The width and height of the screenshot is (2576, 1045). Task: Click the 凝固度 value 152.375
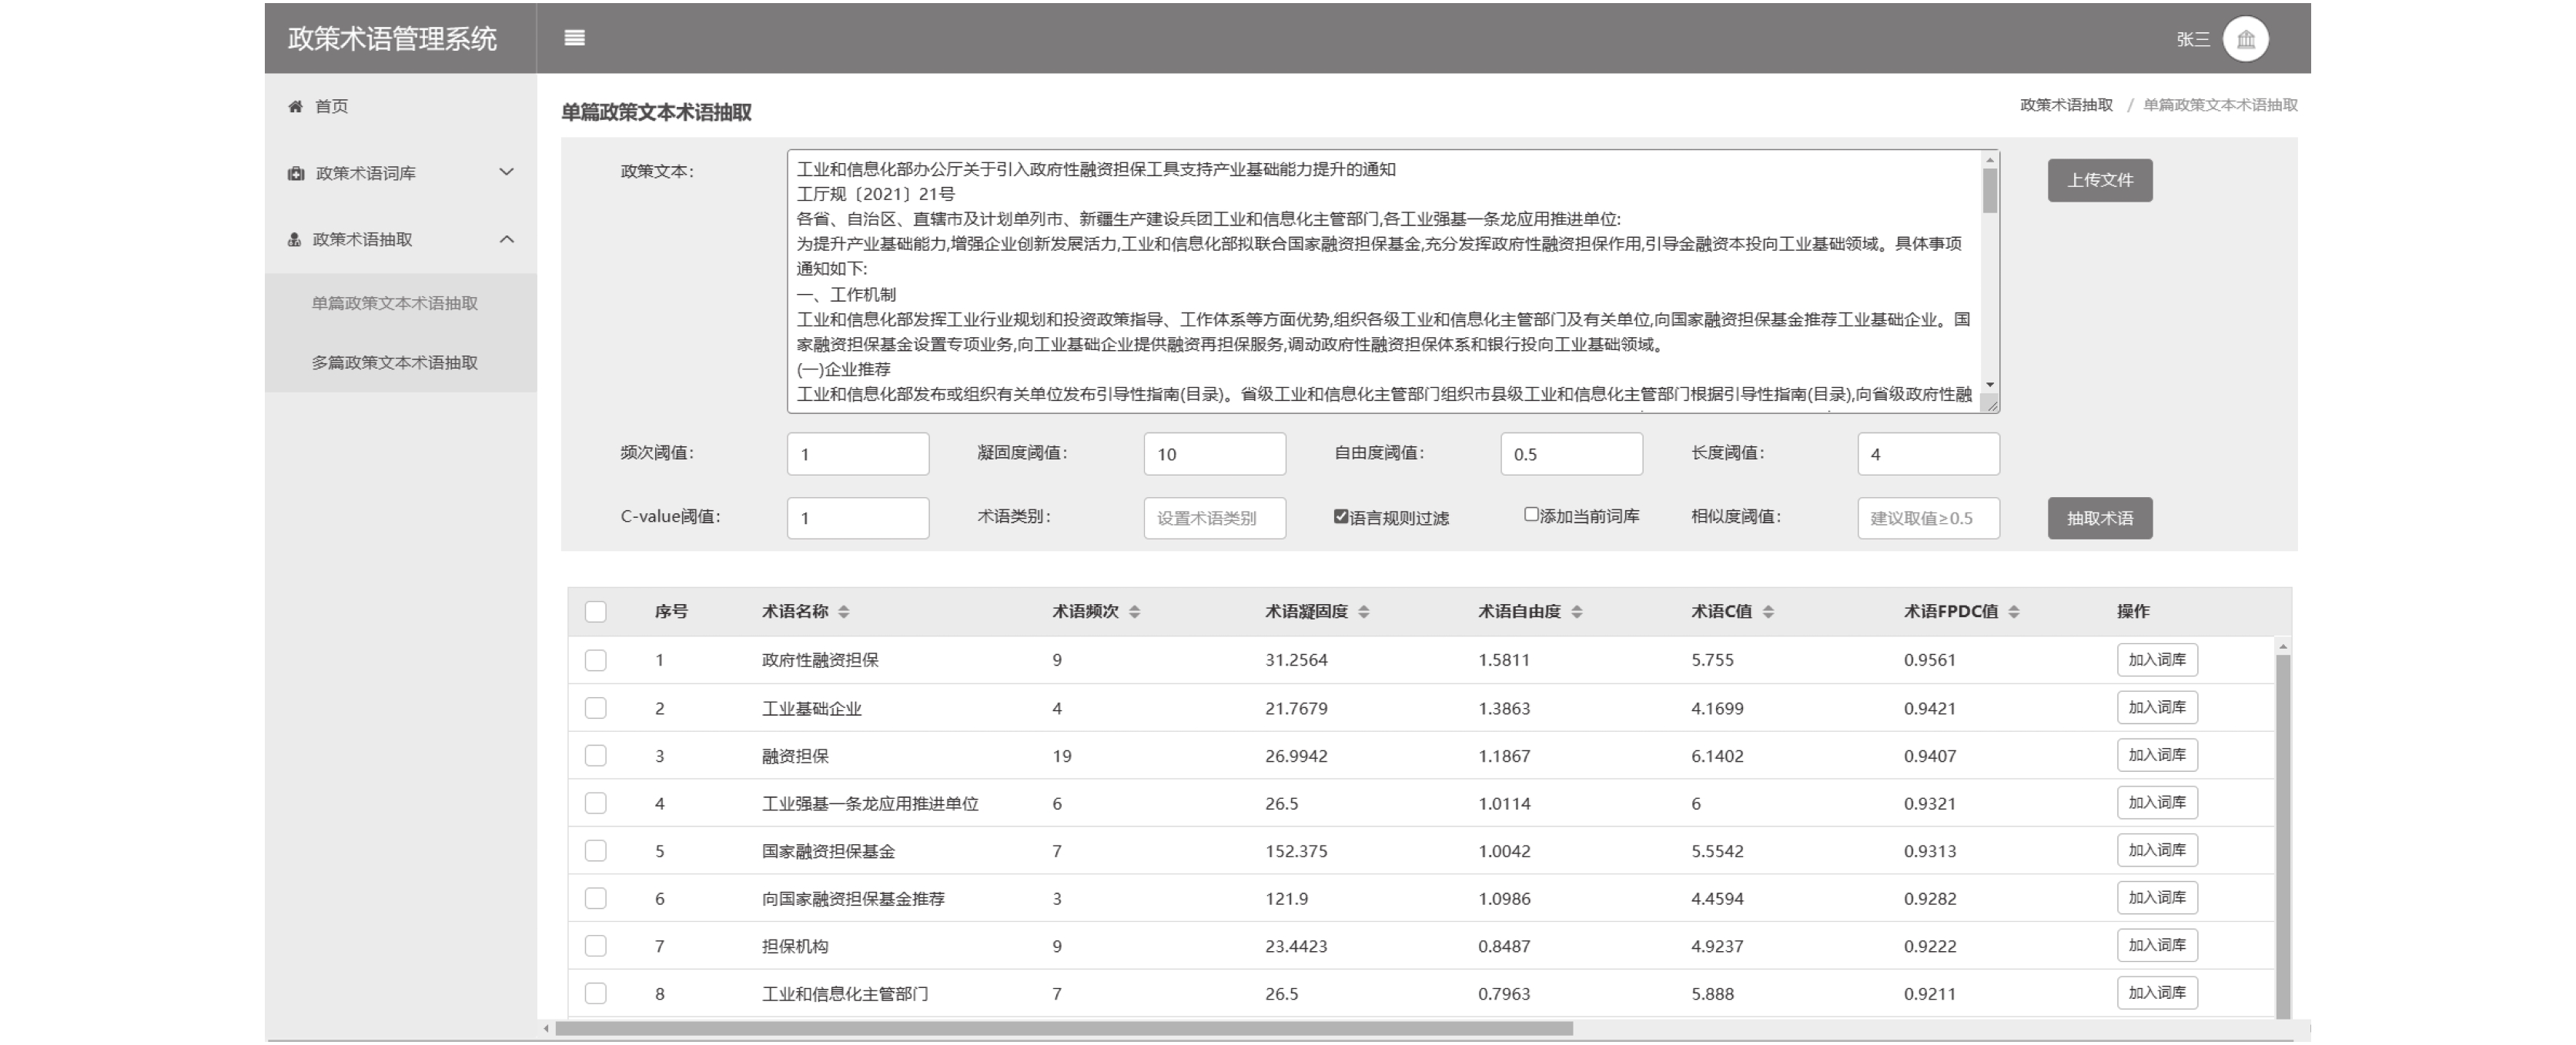pyautogui.click(x=1296, y=851)
